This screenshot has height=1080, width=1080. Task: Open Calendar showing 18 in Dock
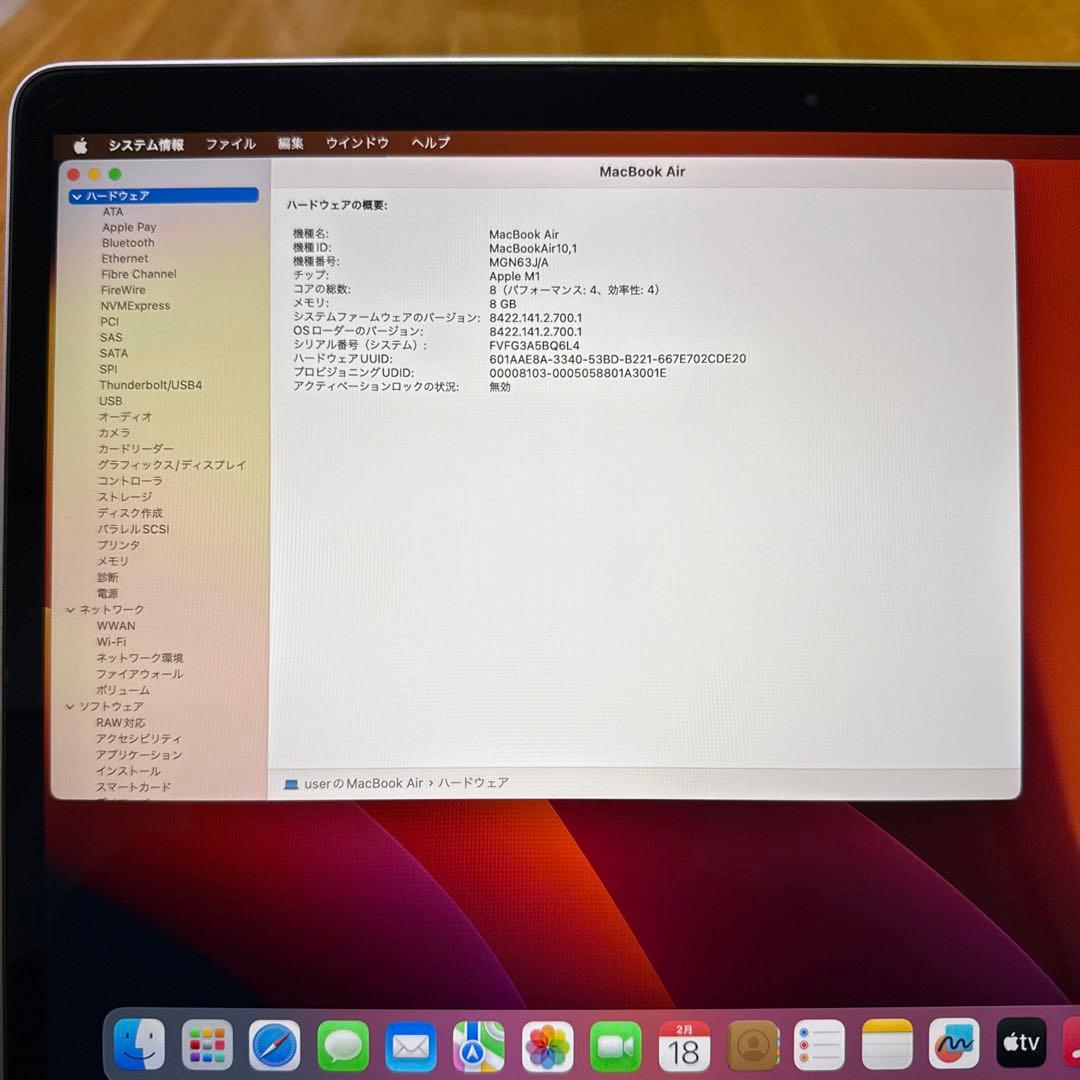click(683, 1046)
